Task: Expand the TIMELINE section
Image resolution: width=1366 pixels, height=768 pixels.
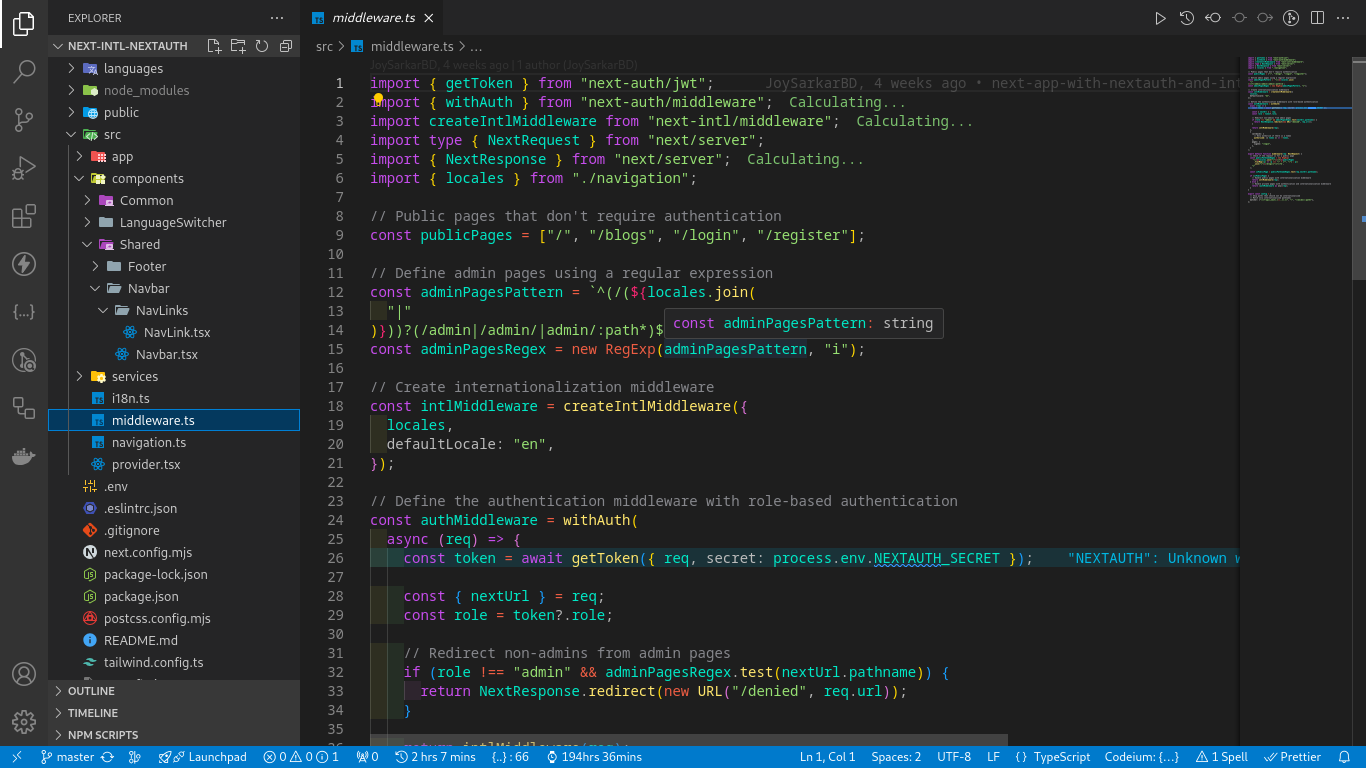Action: (x=174, y=713)
